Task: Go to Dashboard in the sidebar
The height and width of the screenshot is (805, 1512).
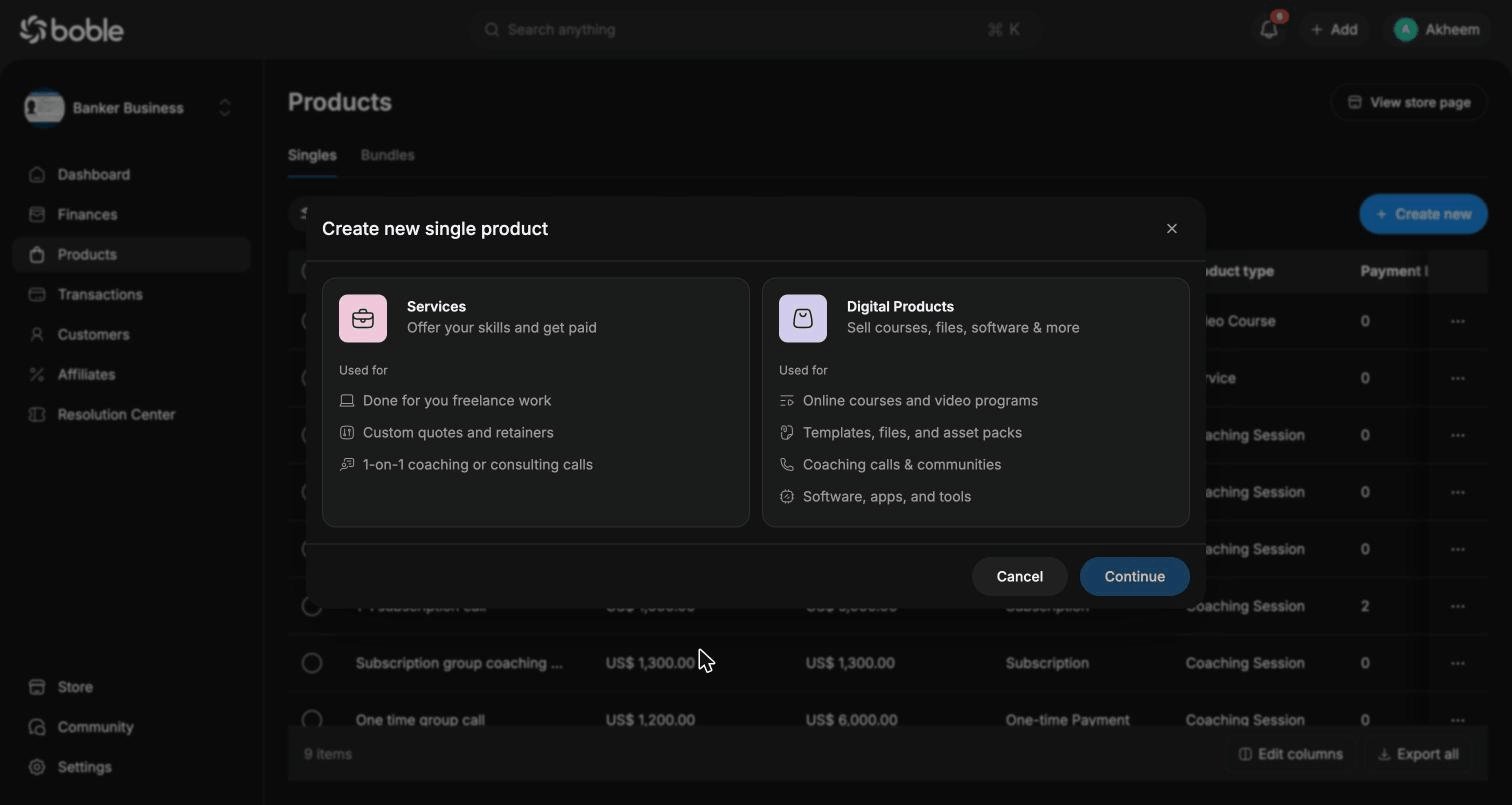Action: [131, 175]
